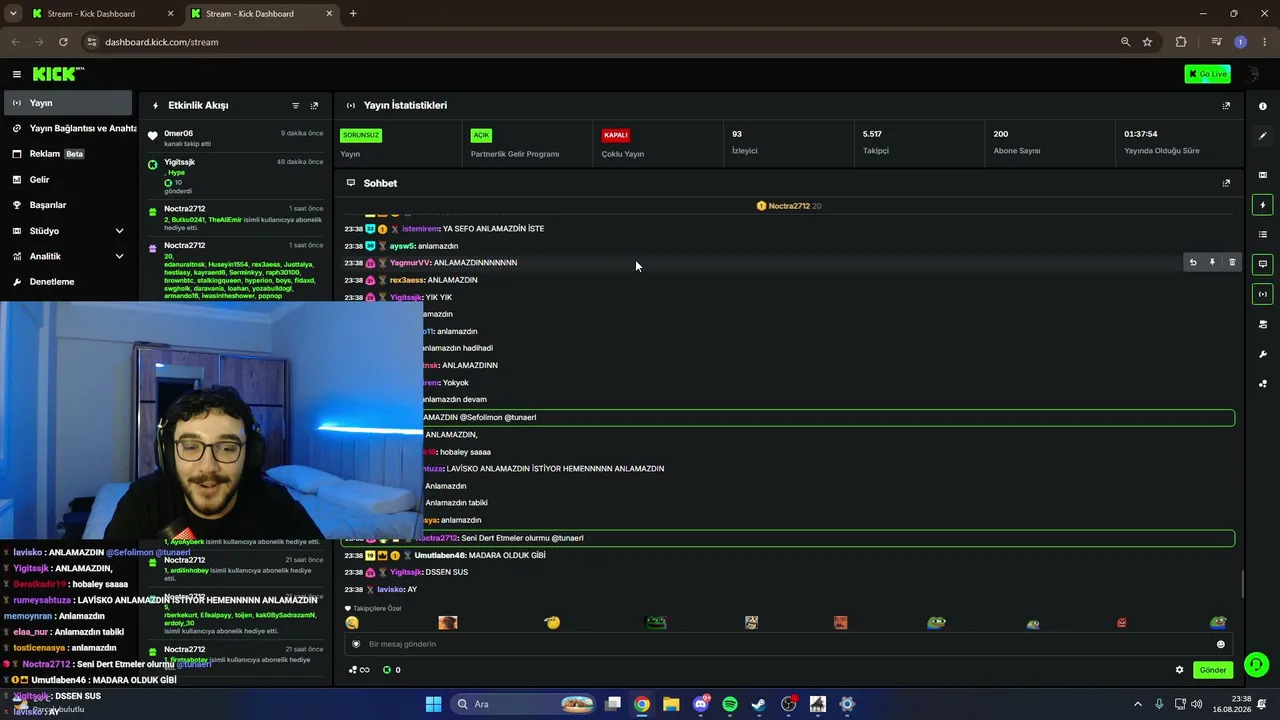Open the Chrome profile avatar
This screenshot has width=1280, height=720.
click(x=1240, y=42)
